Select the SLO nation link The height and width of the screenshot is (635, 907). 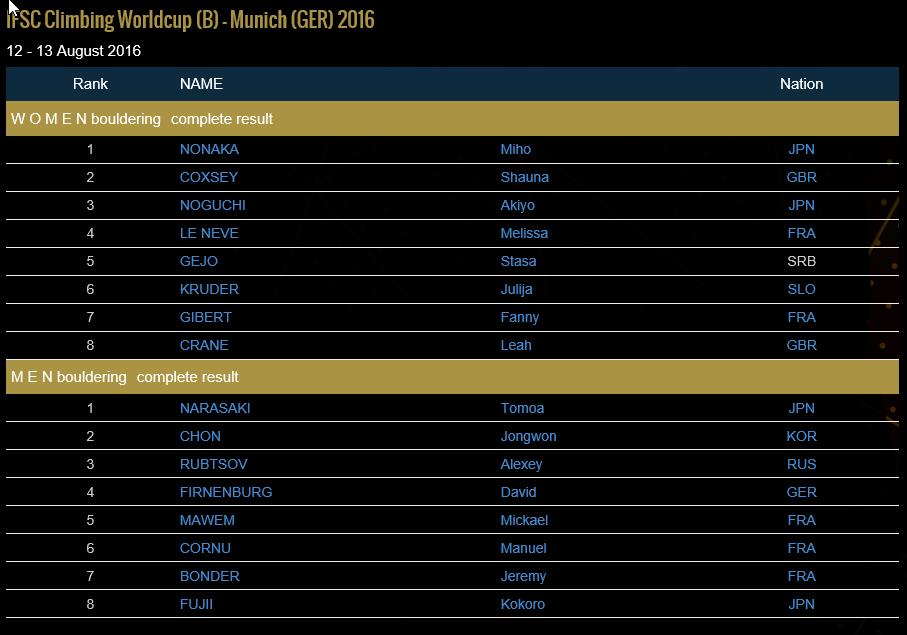(x=801, y=289)
